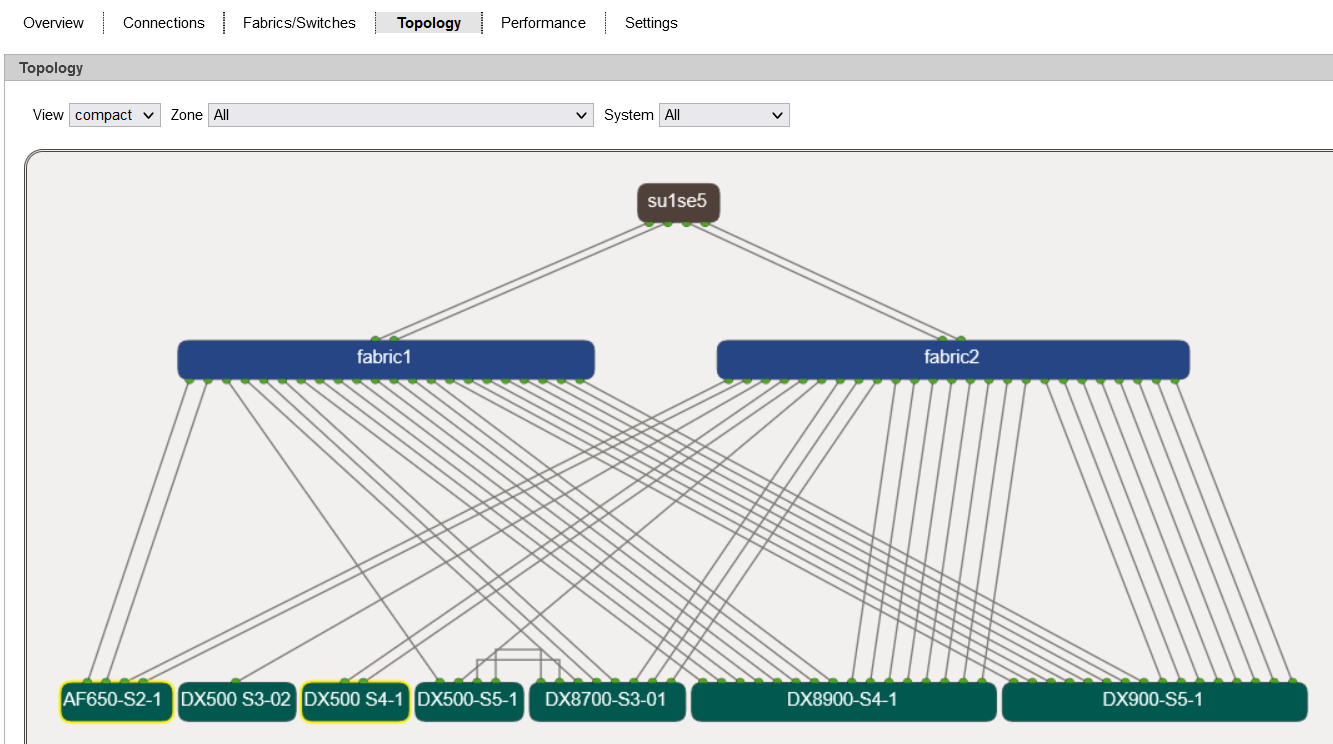The height and width of the screenshot is (744, 1333).
Task: Go to the Fabrics/Switches tab
Action: tap(299, 23)
